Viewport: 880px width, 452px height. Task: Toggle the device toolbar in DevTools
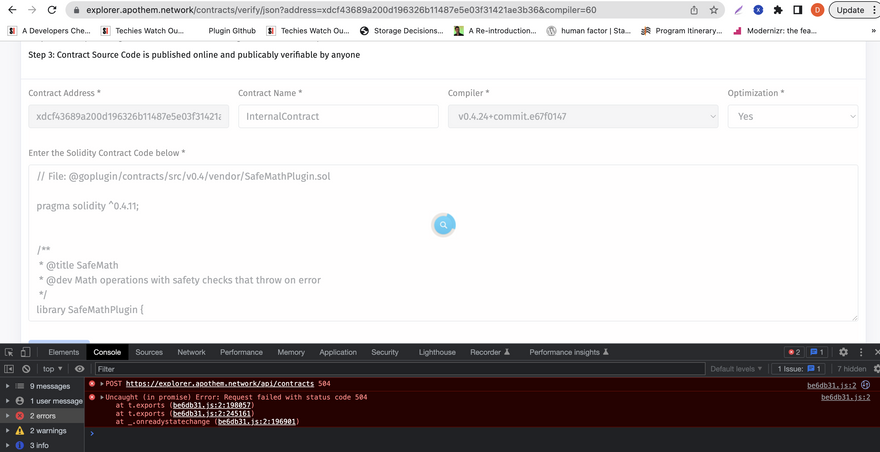tap(27, 352)
